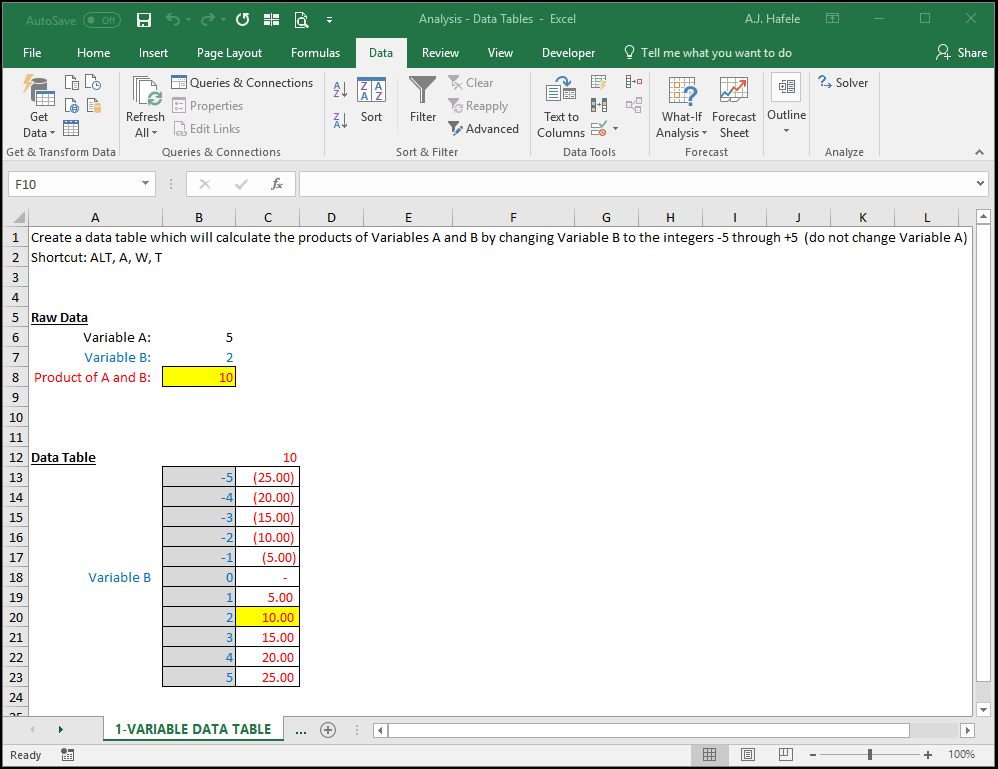Toggle the AutoSave switch
This screenshot has width=998, height=769.
(102, 20)
